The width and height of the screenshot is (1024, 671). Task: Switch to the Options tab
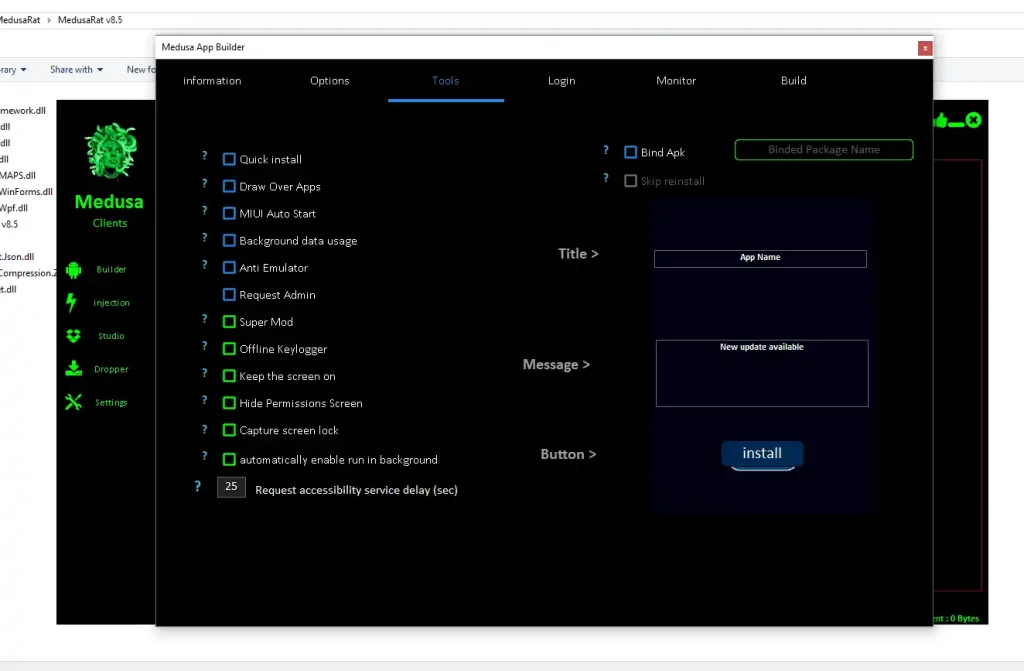pos(330,81)
